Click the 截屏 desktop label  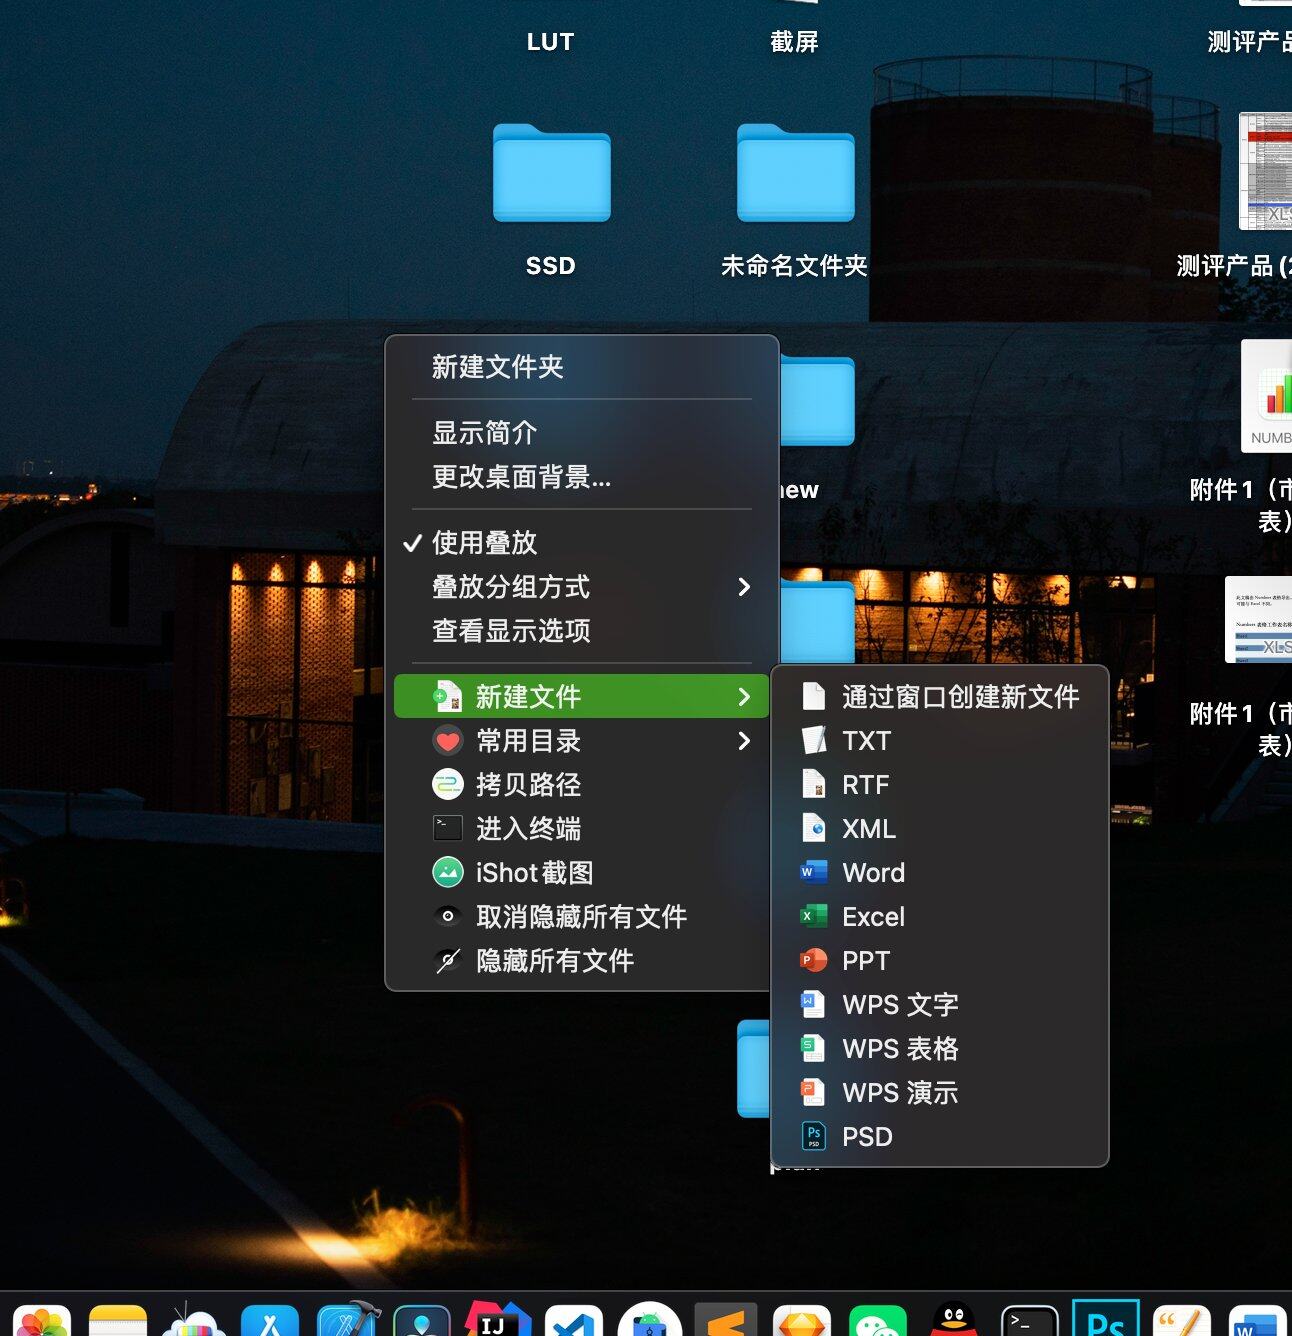click(x=795, y=42)
